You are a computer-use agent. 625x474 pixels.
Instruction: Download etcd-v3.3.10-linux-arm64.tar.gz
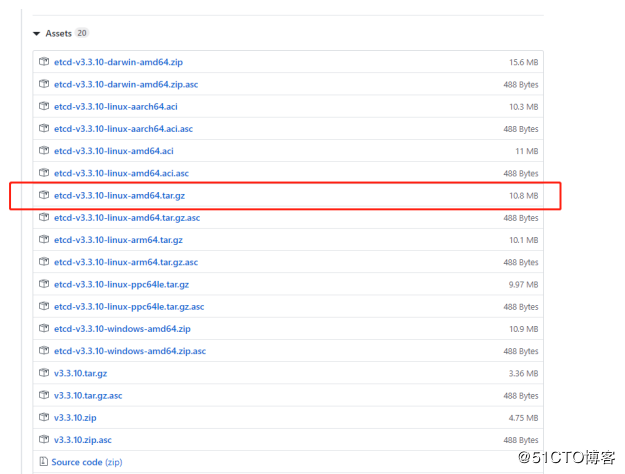point(118,240)
